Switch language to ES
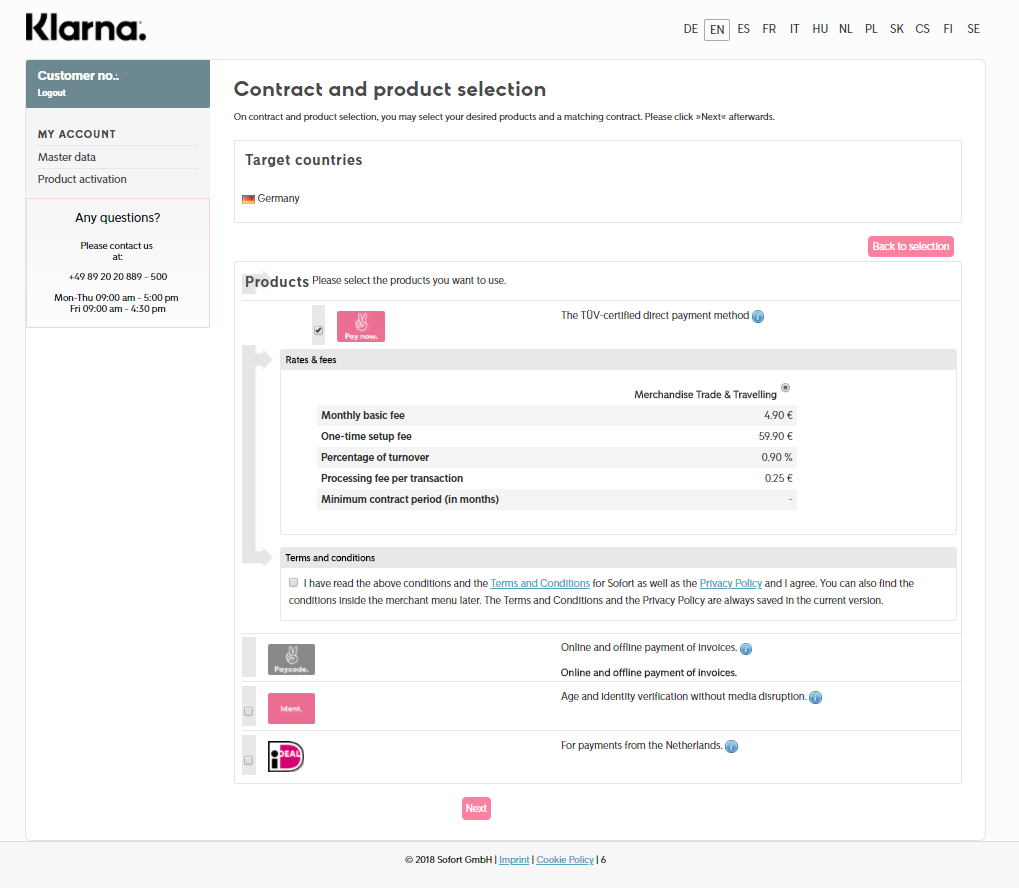 (x=743, y=29)
